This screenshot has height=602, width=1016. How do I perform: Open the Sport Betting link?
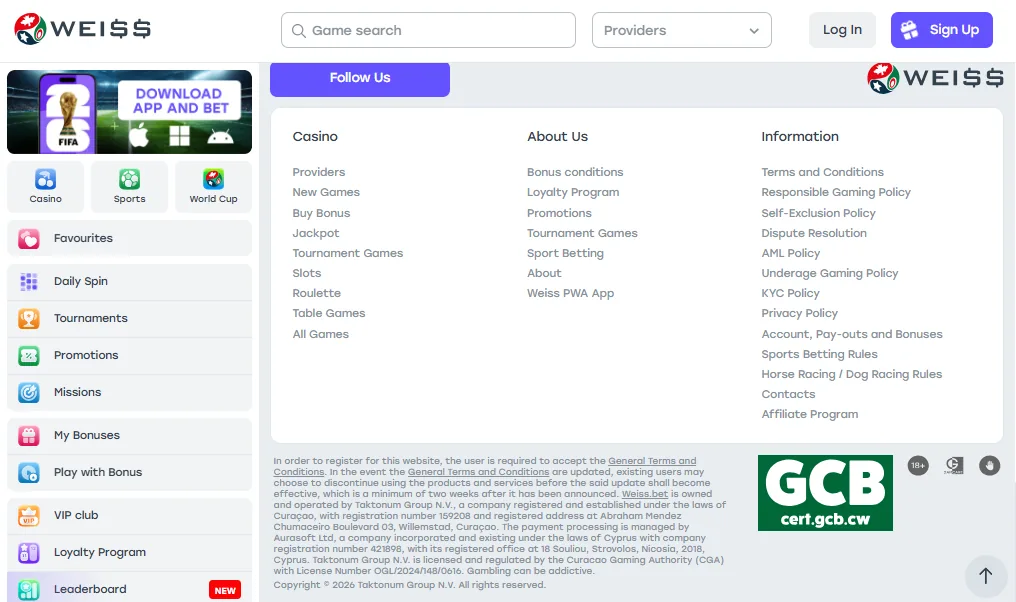point(565,253)
